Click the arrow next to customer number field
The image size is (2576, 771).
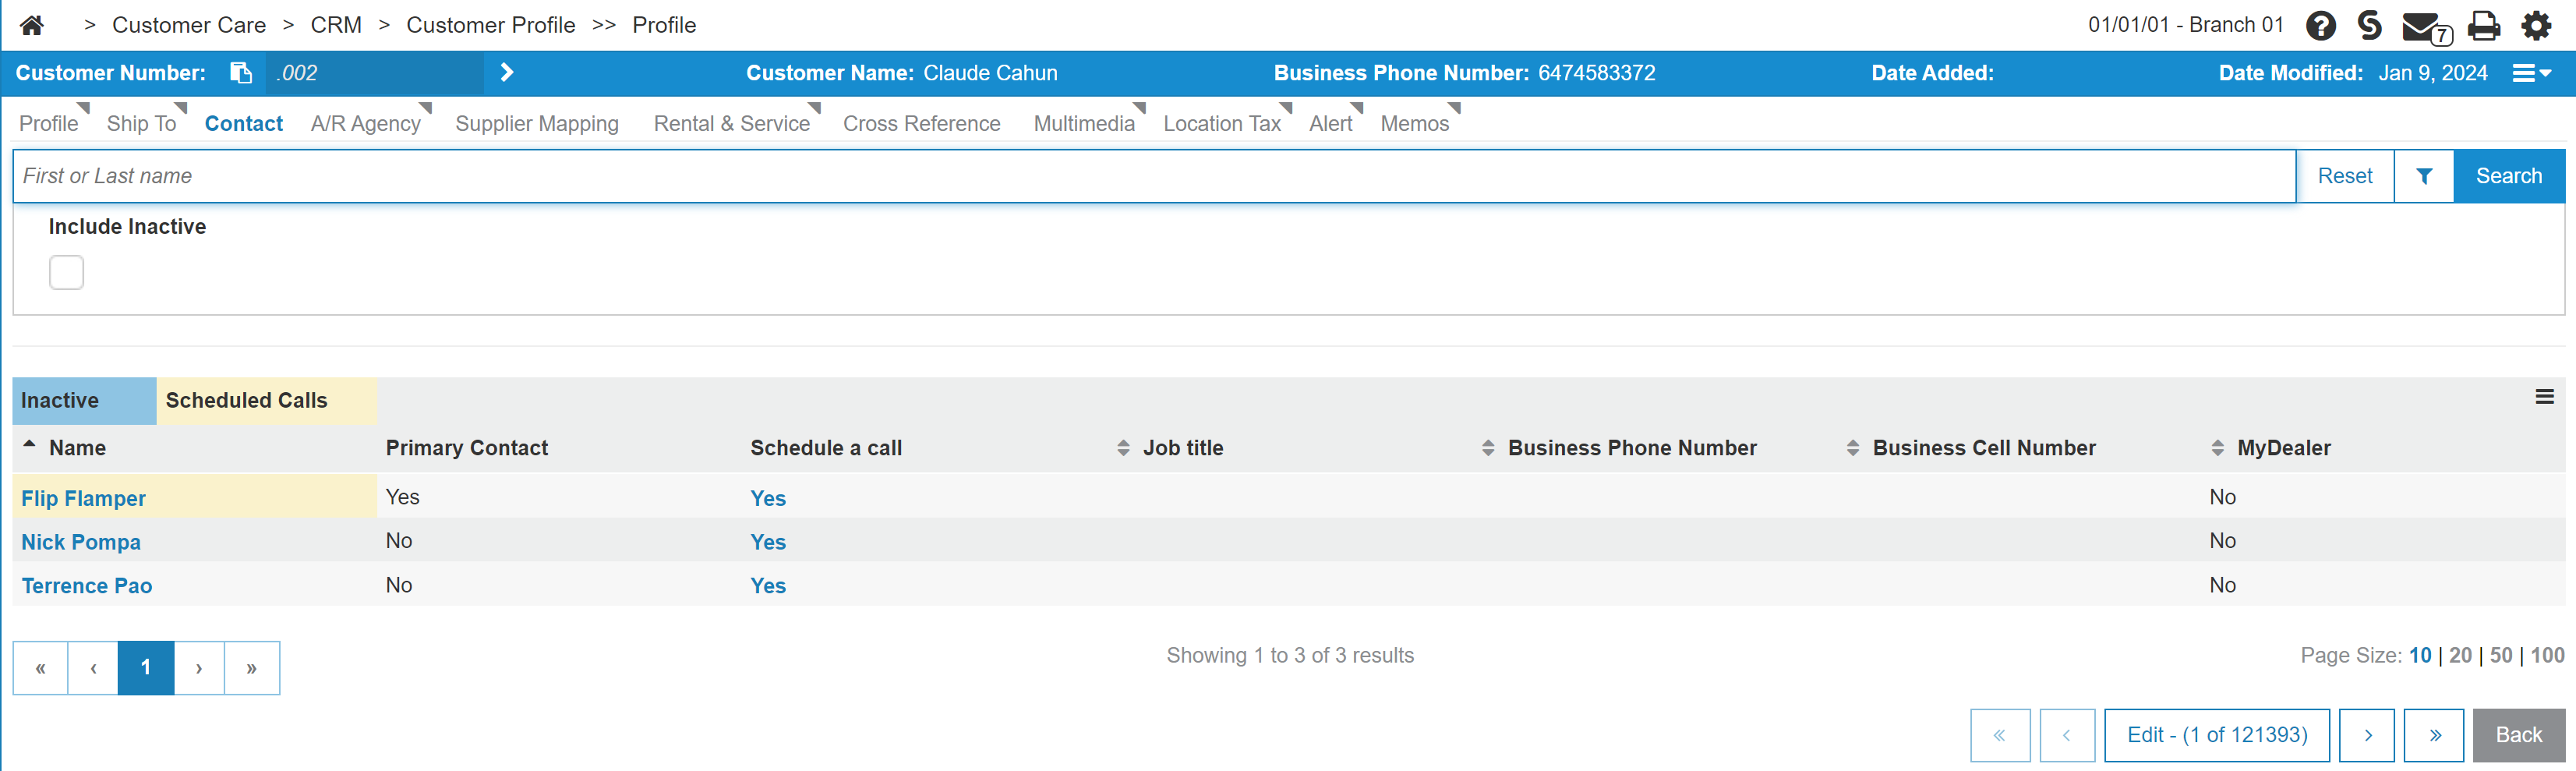tap(507, 73)
